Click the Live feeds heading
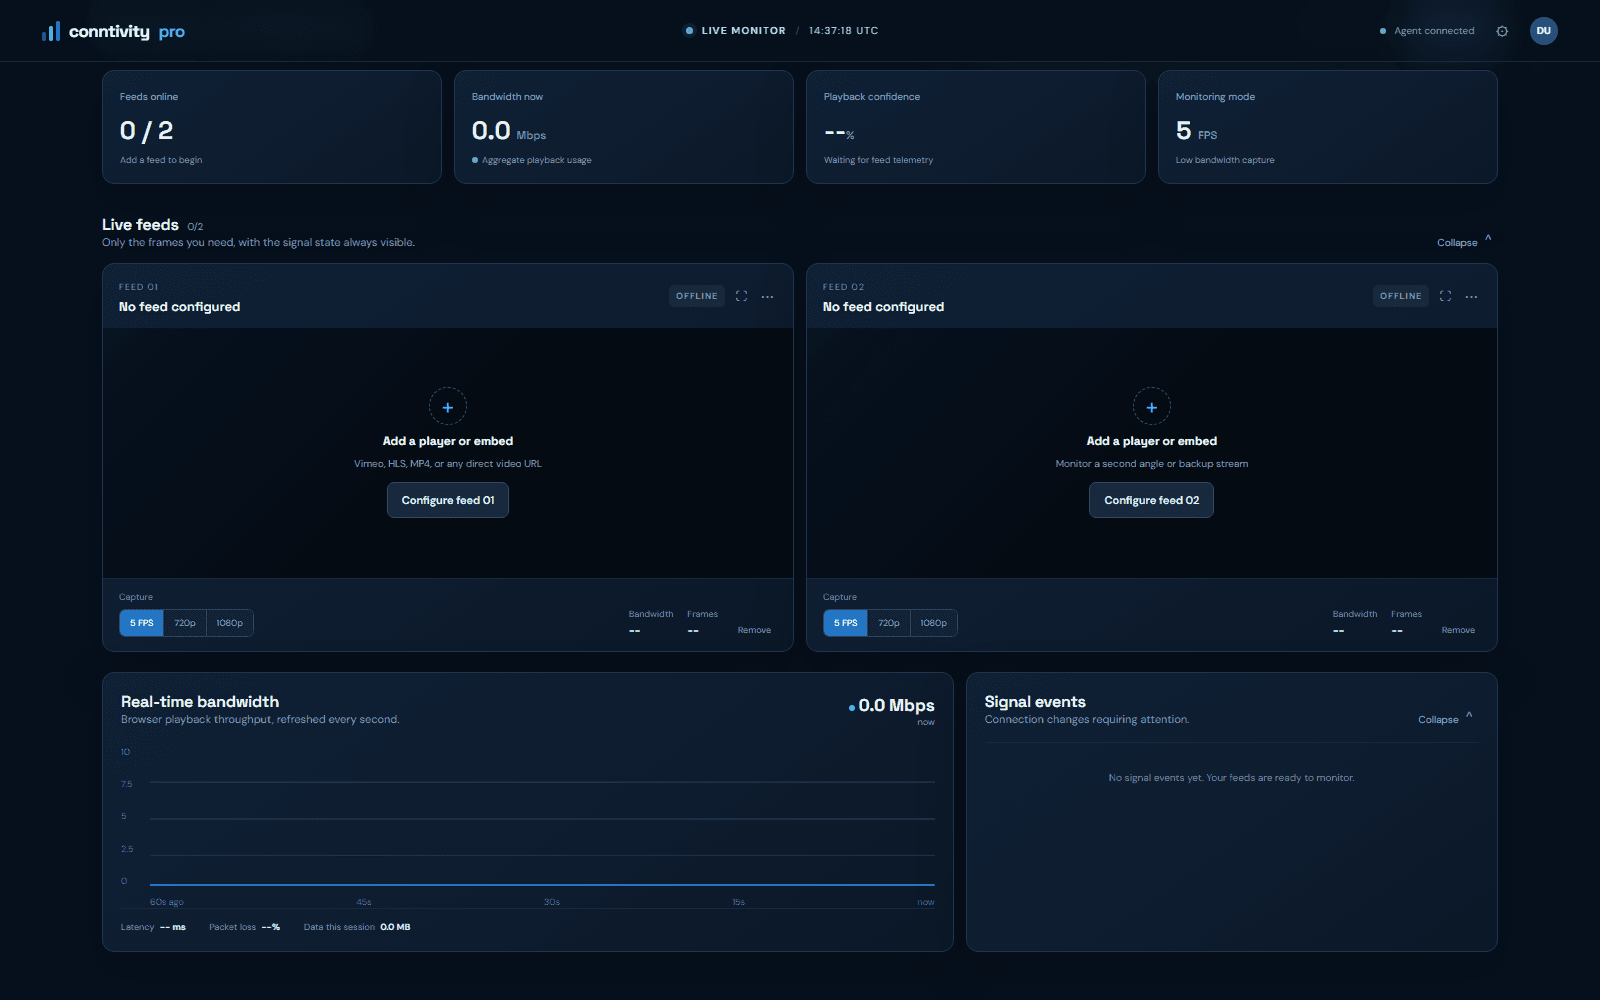This screenshot has width=1600, height=1000. (140, 225)
